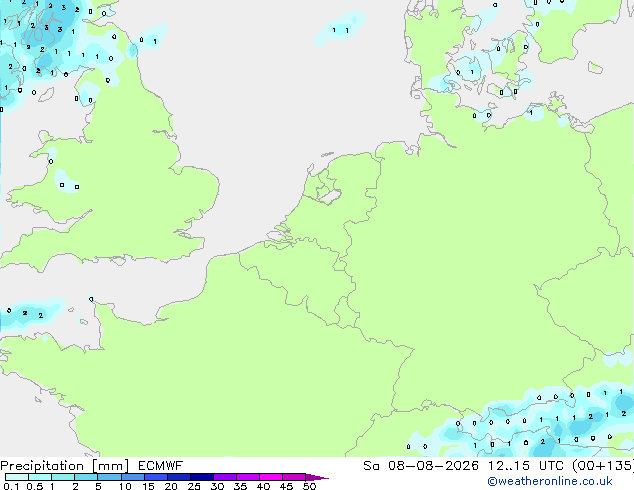Pick the 35–40 mm violet legend swatch

coord(247,477)
